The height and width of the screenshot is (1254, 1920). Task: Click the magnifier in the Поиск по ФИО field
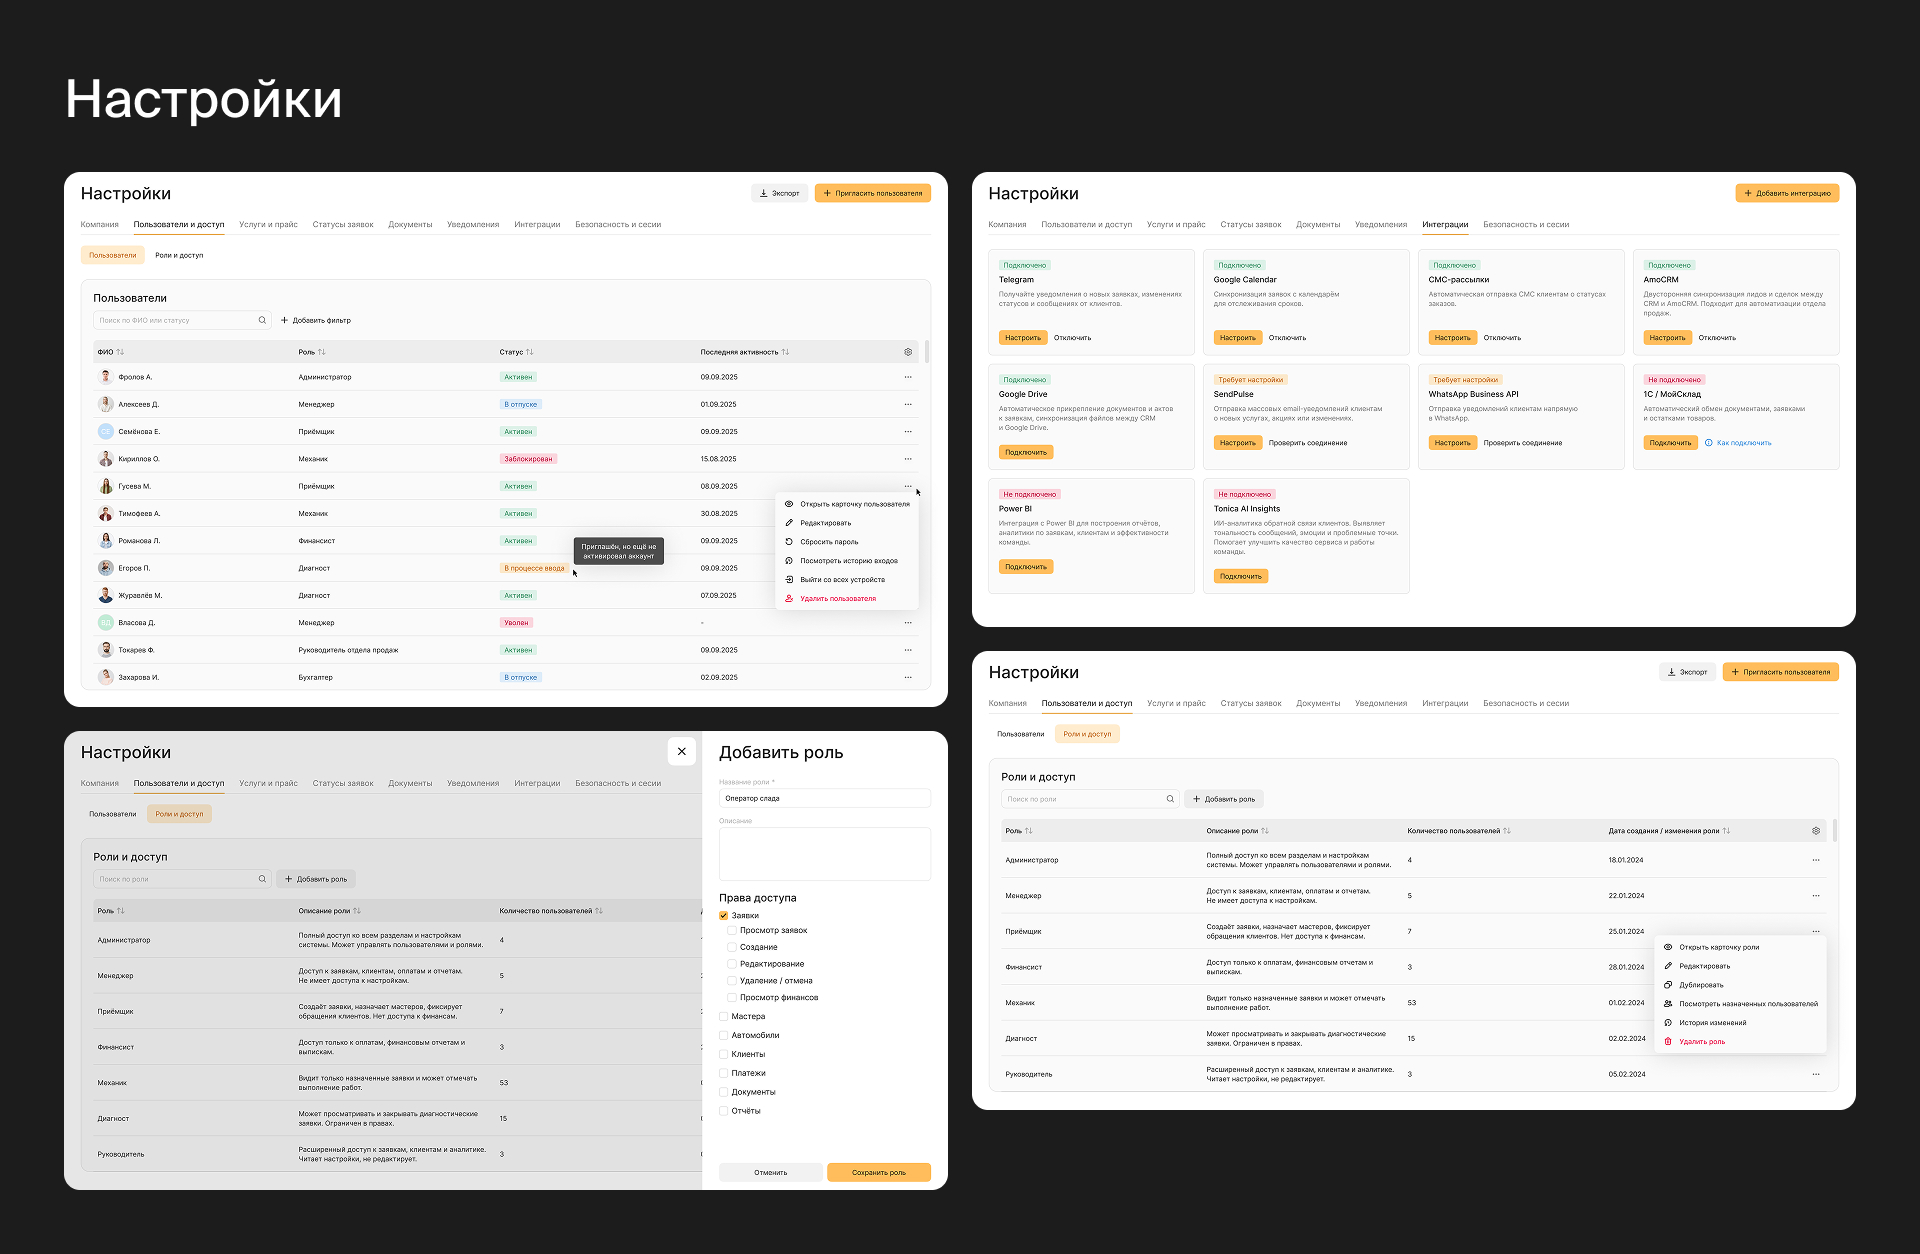pos(262,321)
